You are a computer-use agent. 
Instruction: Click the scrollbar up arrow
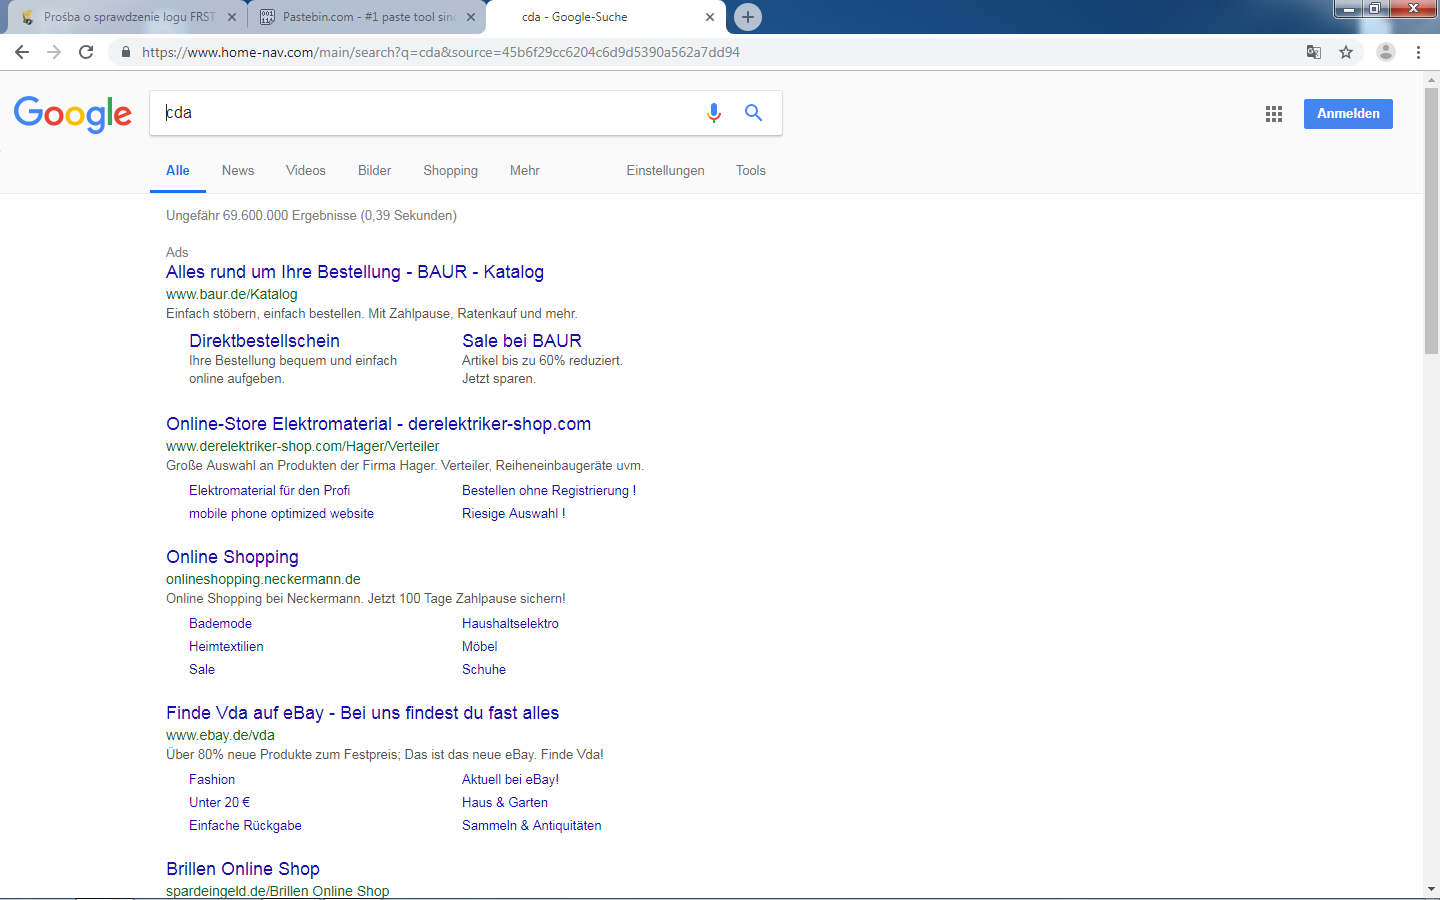click(x=1431, y=78)
